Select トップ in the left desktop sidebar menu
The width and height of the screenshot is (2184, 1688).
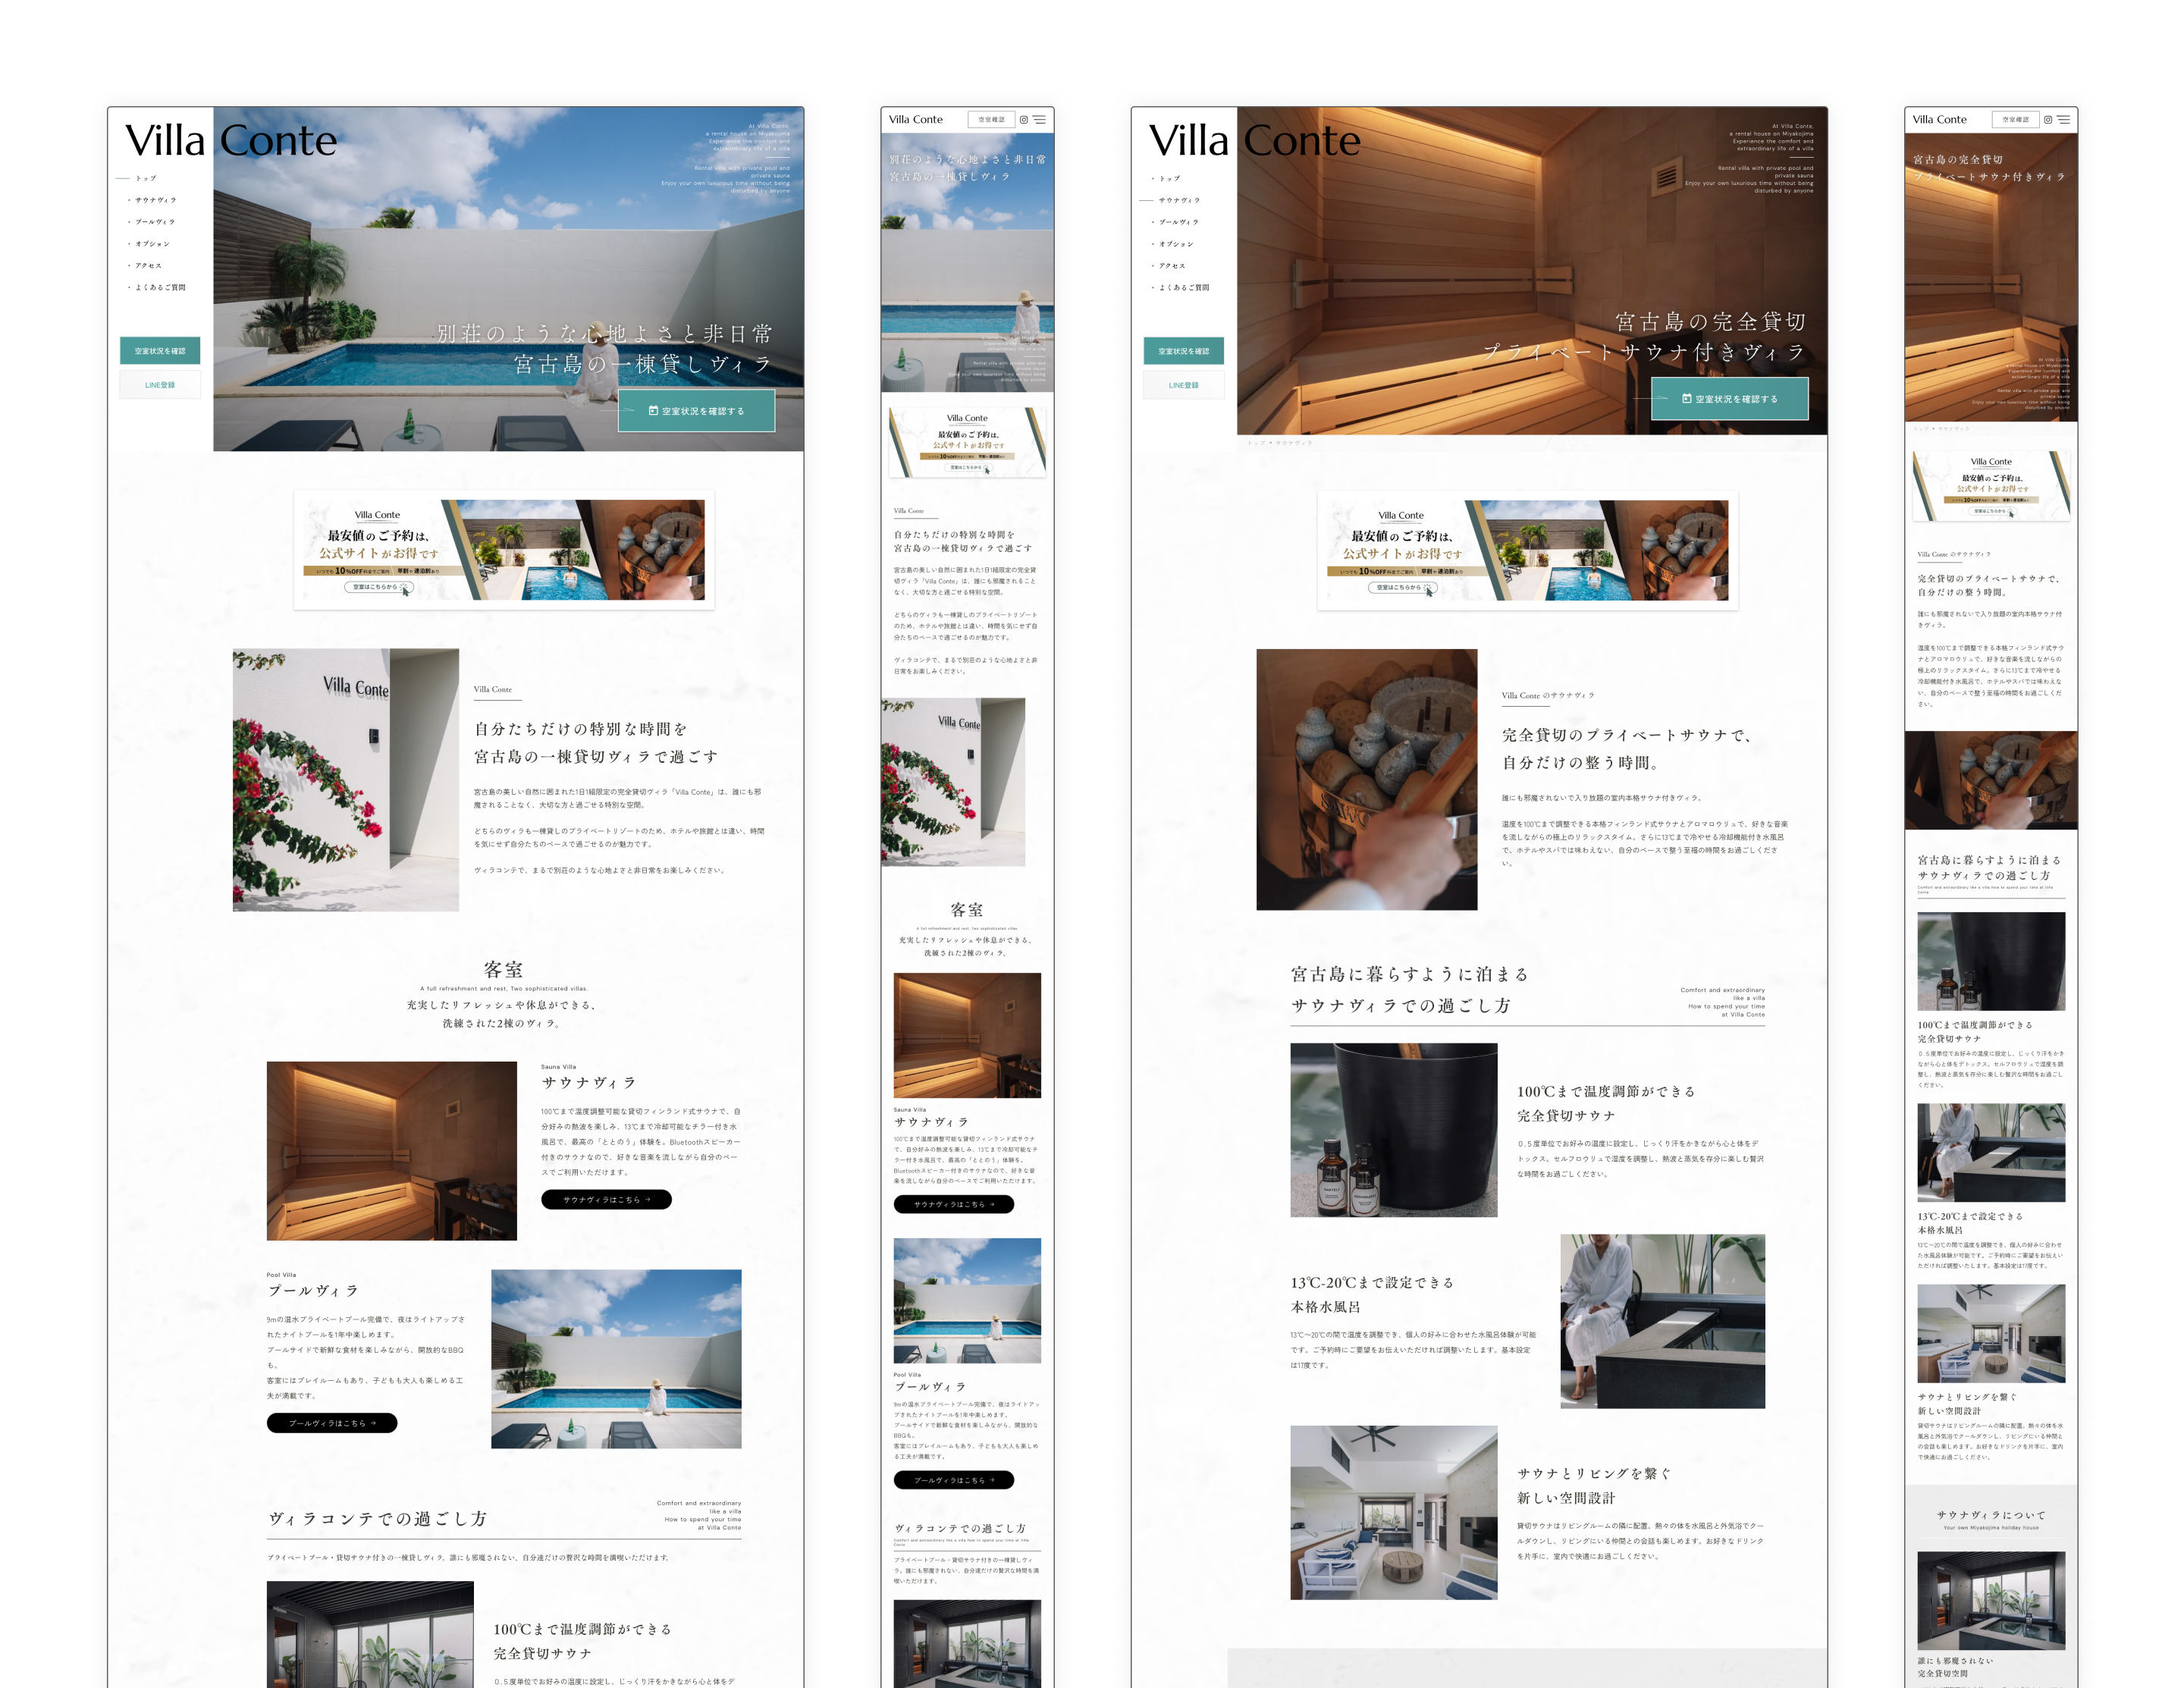tap(146, 179)
